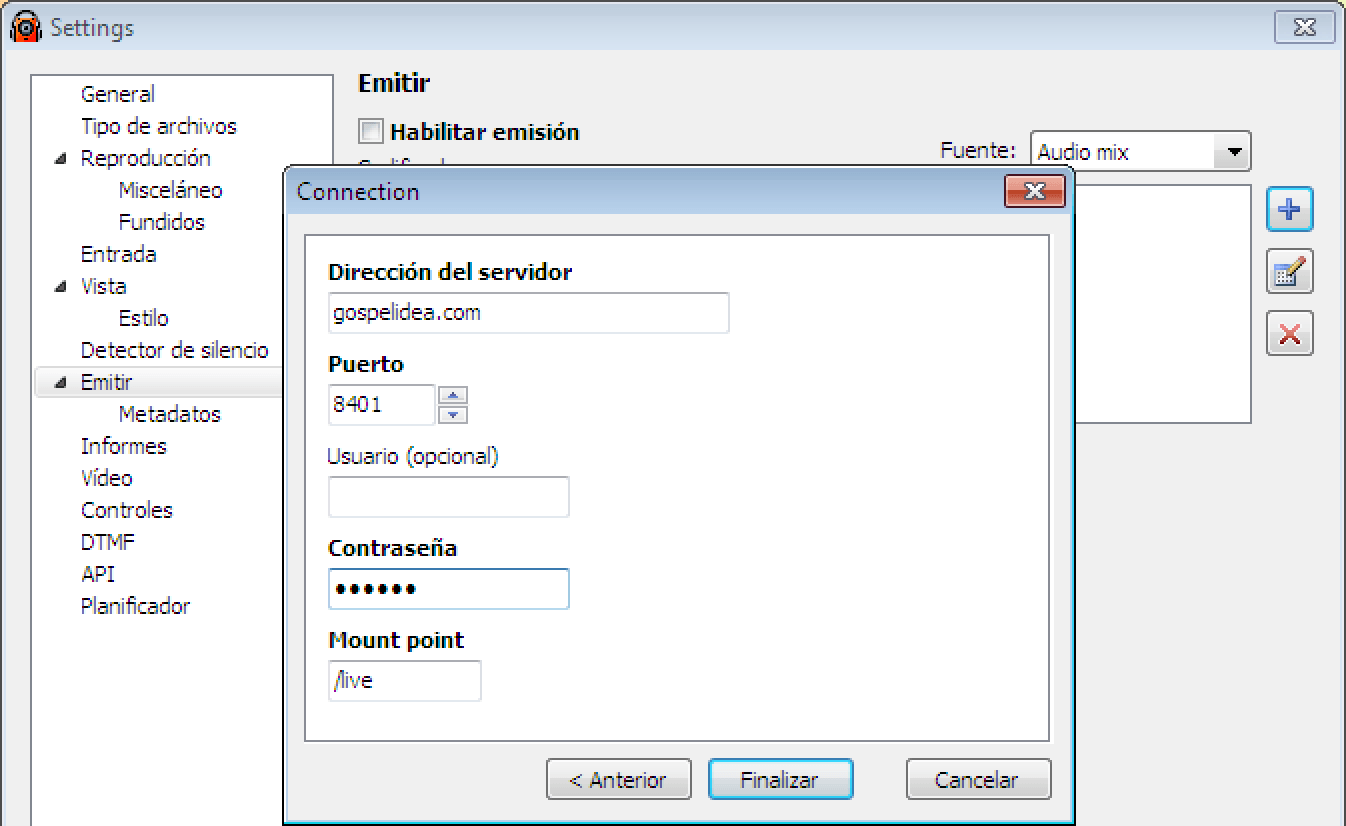Click the Mount point field
Image resolution: width=1346 pixels, height=826 pixels.
tap(404, 681)
